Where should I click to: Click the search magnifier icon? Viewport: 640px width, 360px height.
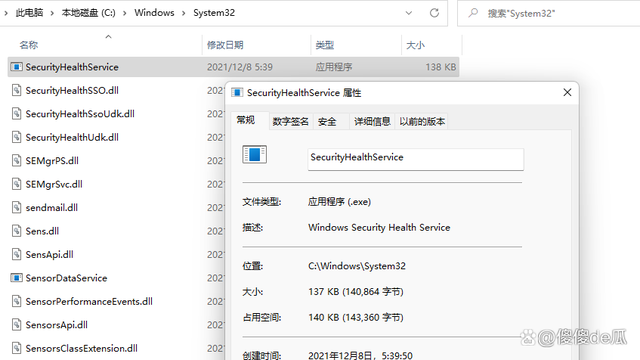tap(473, 13)
